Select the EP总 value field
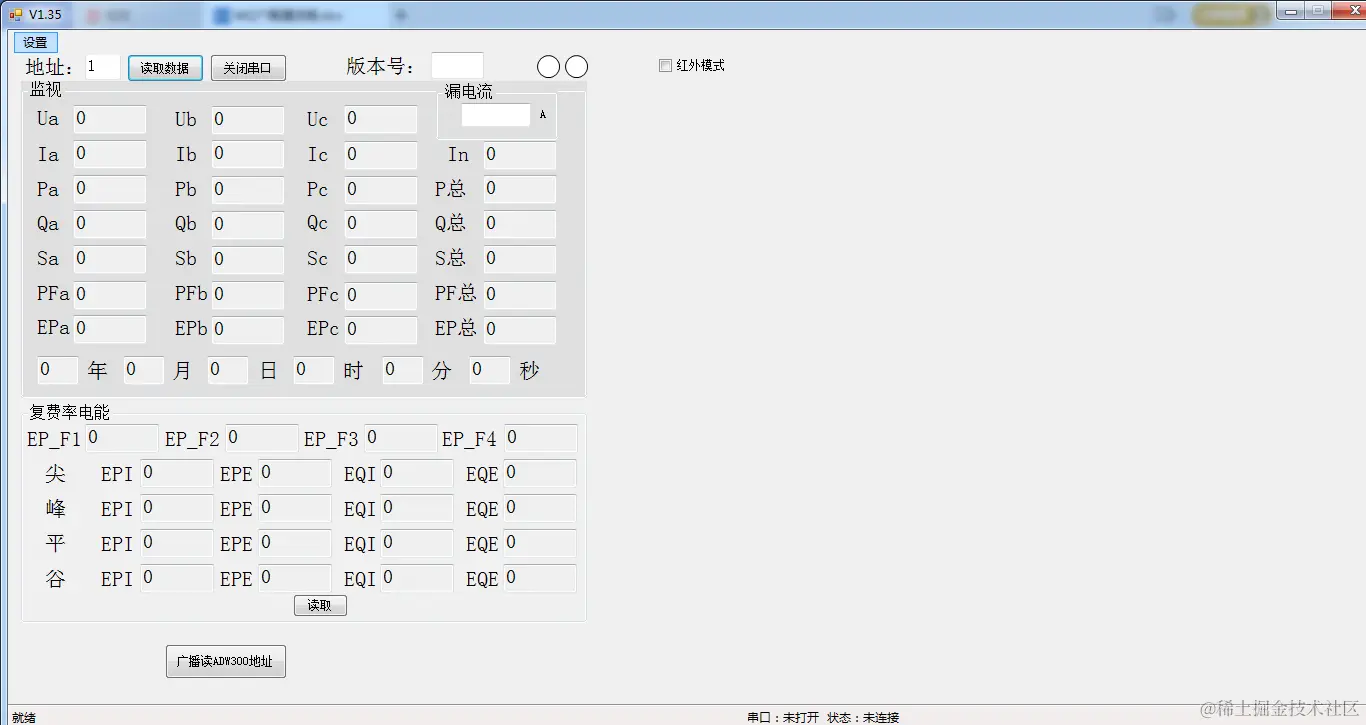Viewport: 1366px width, 725px height. [520, 330]
